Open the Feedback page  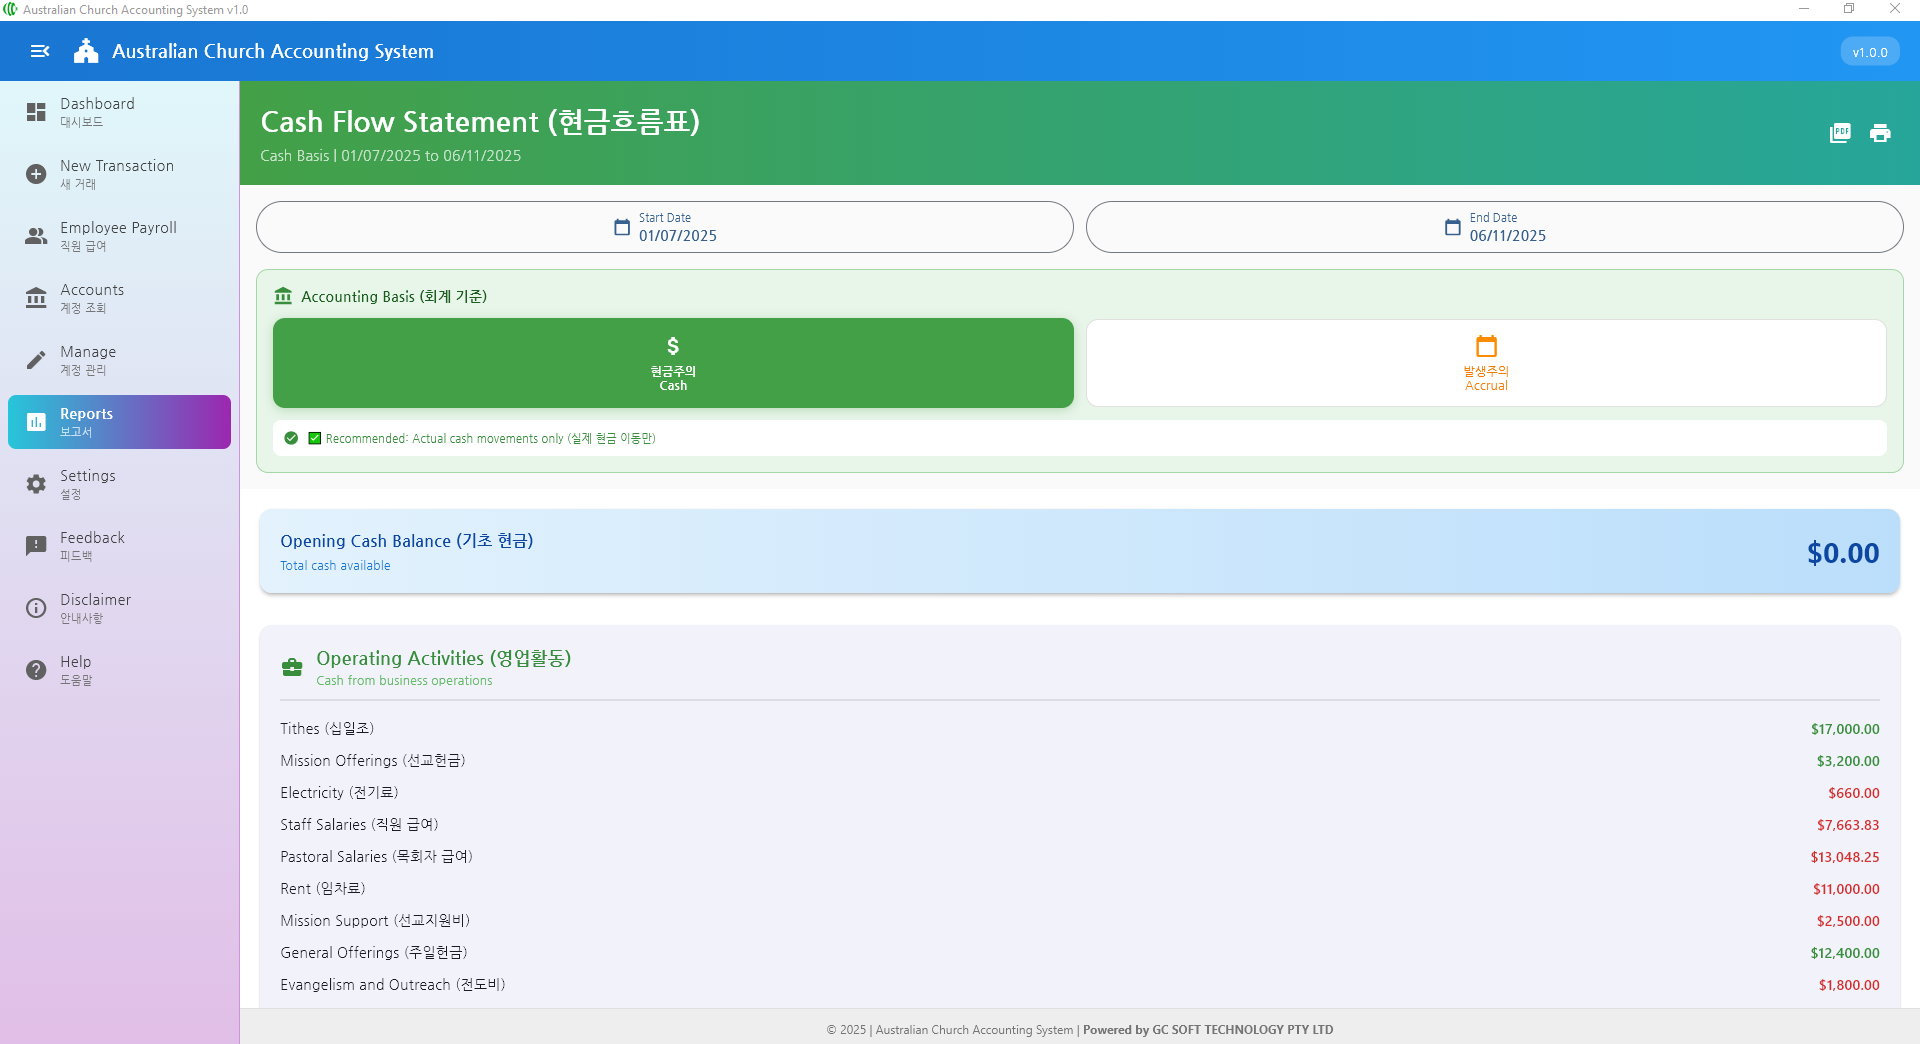tap(92, 546)
